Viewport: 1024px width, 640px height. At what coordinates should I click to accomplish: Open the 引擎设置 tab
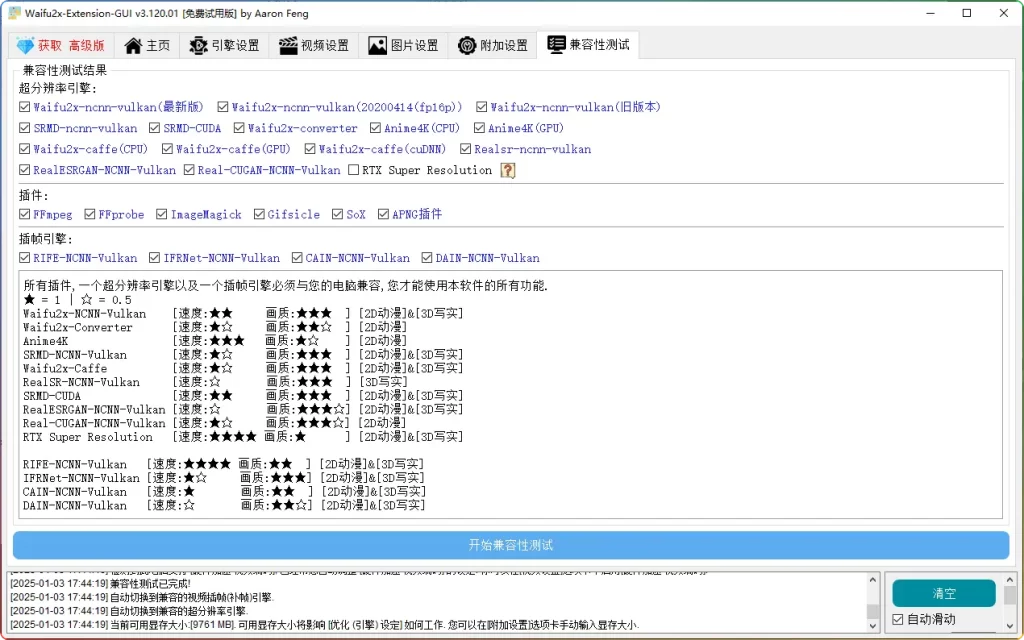[x=224, y=46]
